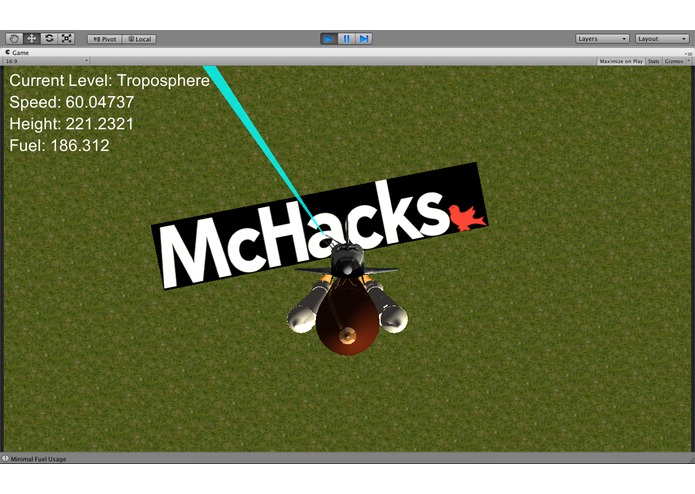Open the 16:9 aspect ratio dropdown
The height and width of the screenshot is (494, 695).
click(x=46, y=61)
